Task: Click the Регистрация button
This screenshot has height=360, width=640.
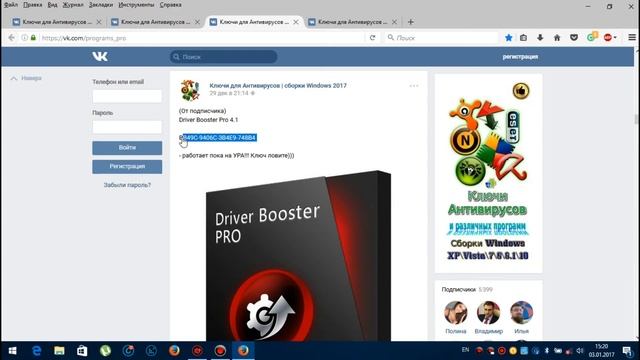Action: (x=127, y=167)
